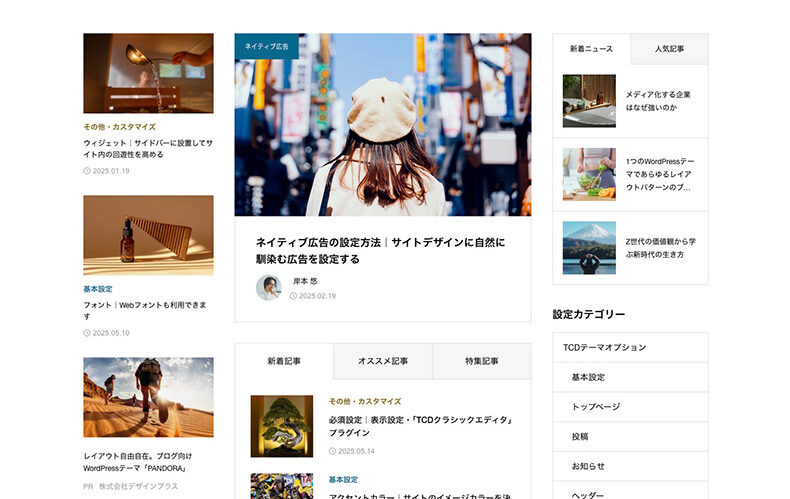The height and width of the screenshot is (499, 790).
Task: Open article ネイティブ広告の設定方法 headline
Action: [x=380, y=251]
